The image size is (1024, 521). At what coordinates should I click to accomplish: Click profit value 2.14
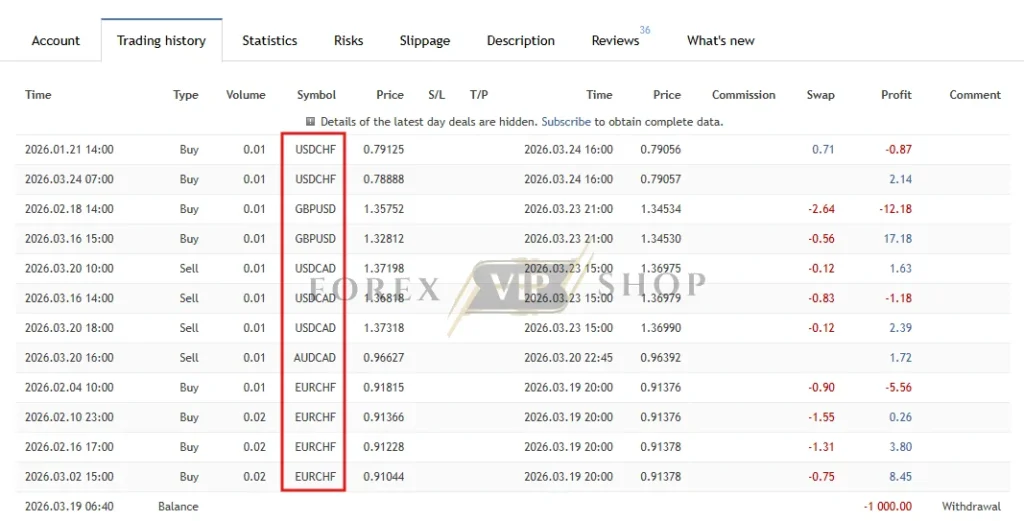tap(901, 179)
